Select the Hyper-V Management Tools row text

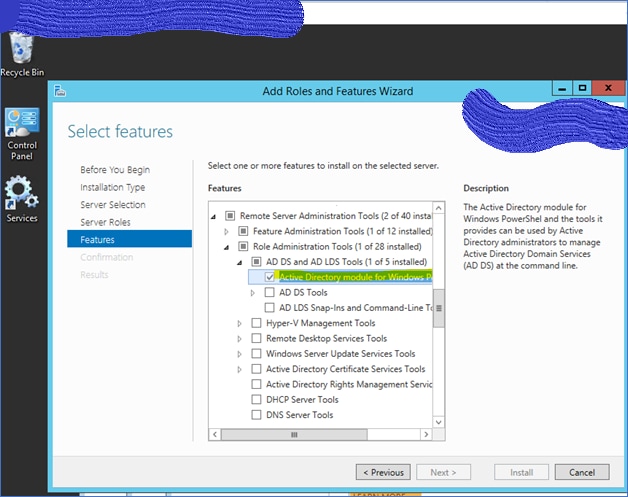point(321,323)
